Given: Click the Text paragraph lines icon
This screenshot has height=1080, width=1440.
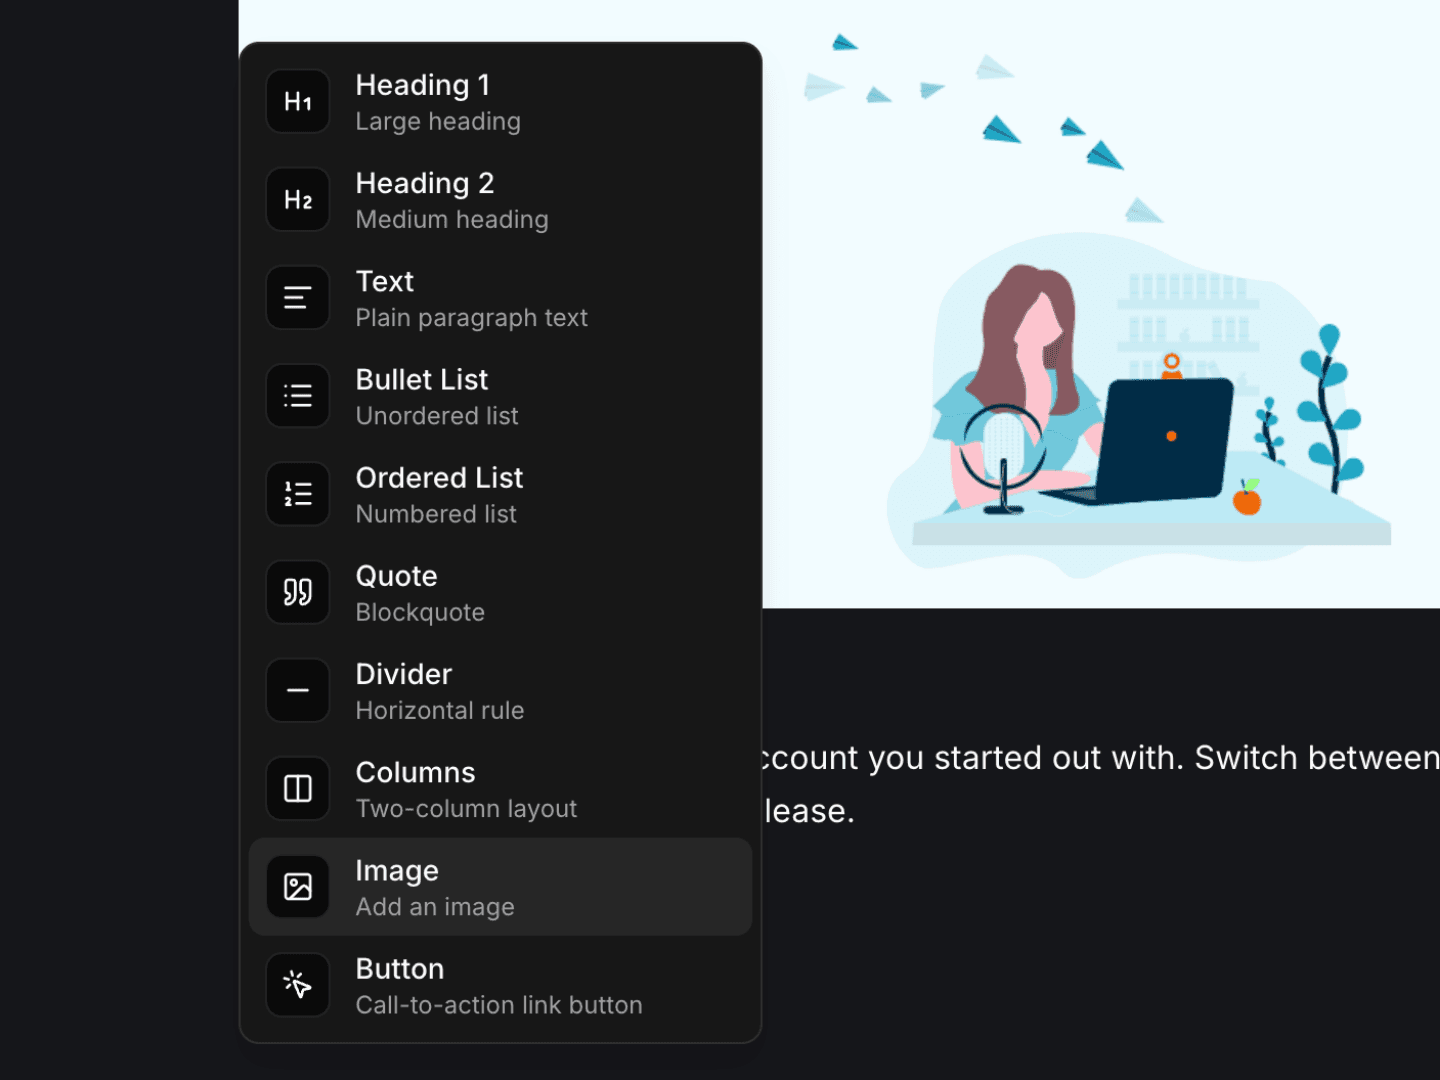Looking at the screenshot, I should [x=298, y=297].
